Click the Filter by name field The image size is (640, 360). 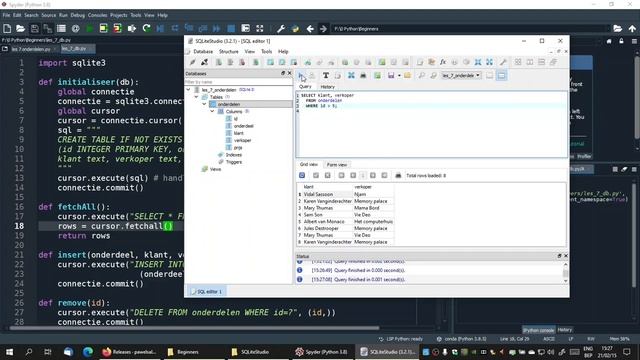click(x=238, y=82)
